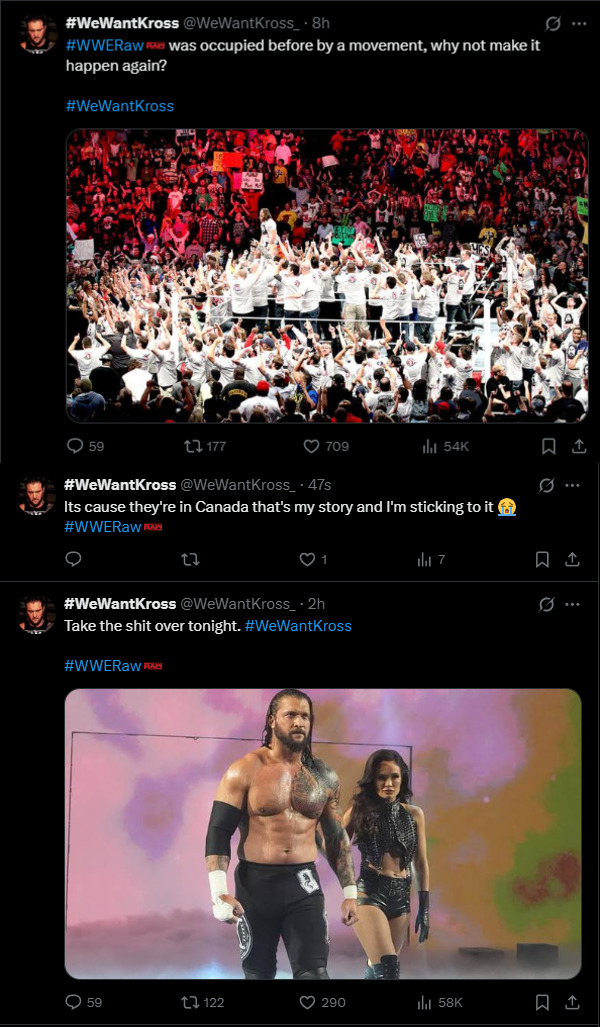Open #WWERaw hashtag in the Canada tweet
Image resolution: width=600 pixels, height=1027 pixels.
[103, 527]
